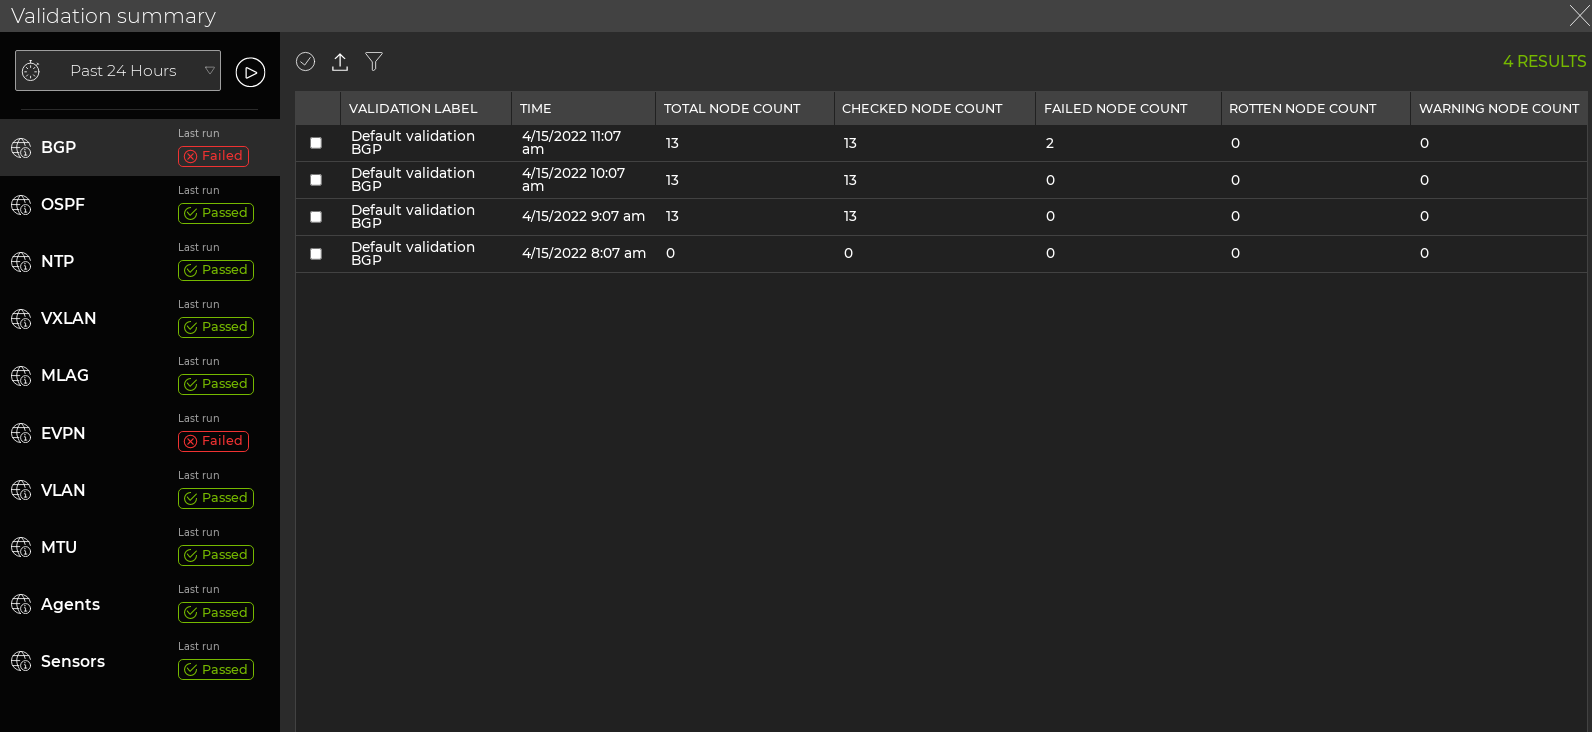
Task: Tick the 10:07 am validation row checkbox
Action: [x=316, y=180]
